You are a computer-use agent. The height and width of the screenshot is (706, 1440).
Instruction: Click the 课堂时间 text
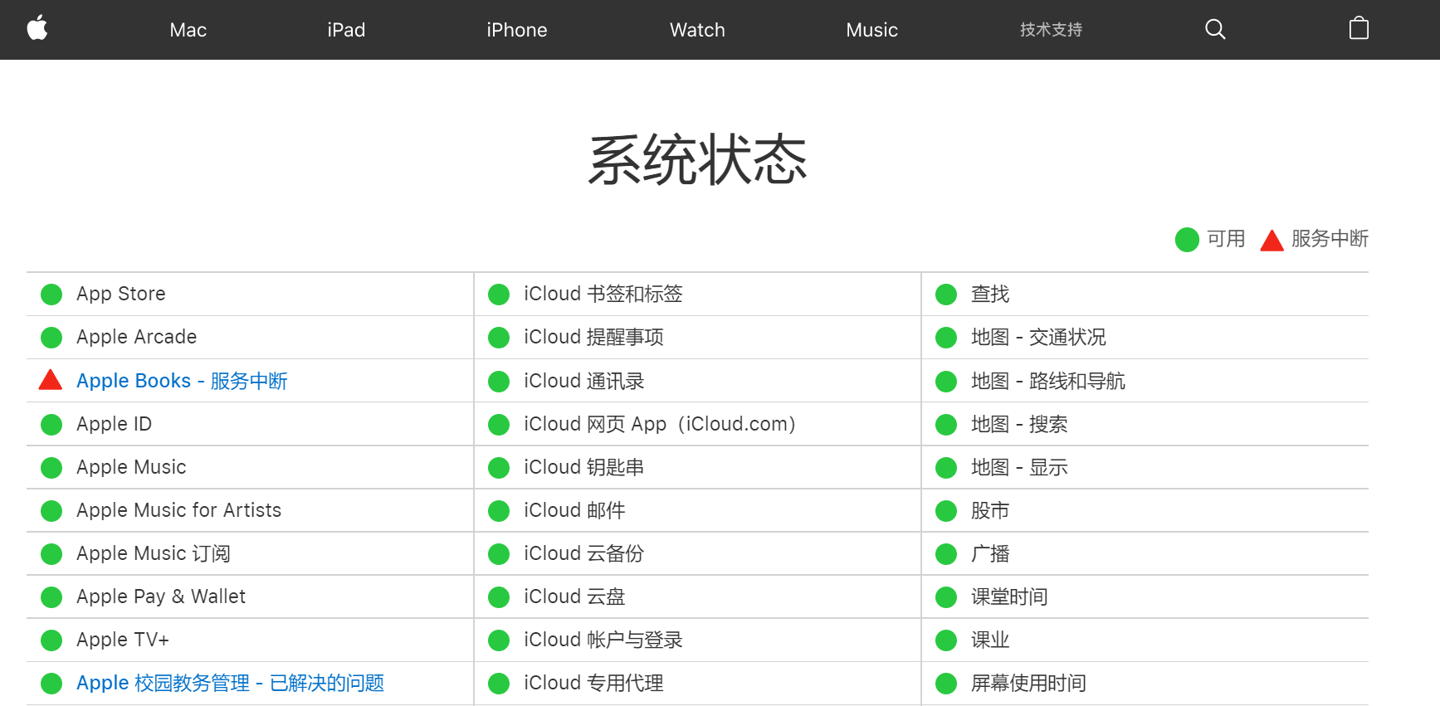(1009, 597)
